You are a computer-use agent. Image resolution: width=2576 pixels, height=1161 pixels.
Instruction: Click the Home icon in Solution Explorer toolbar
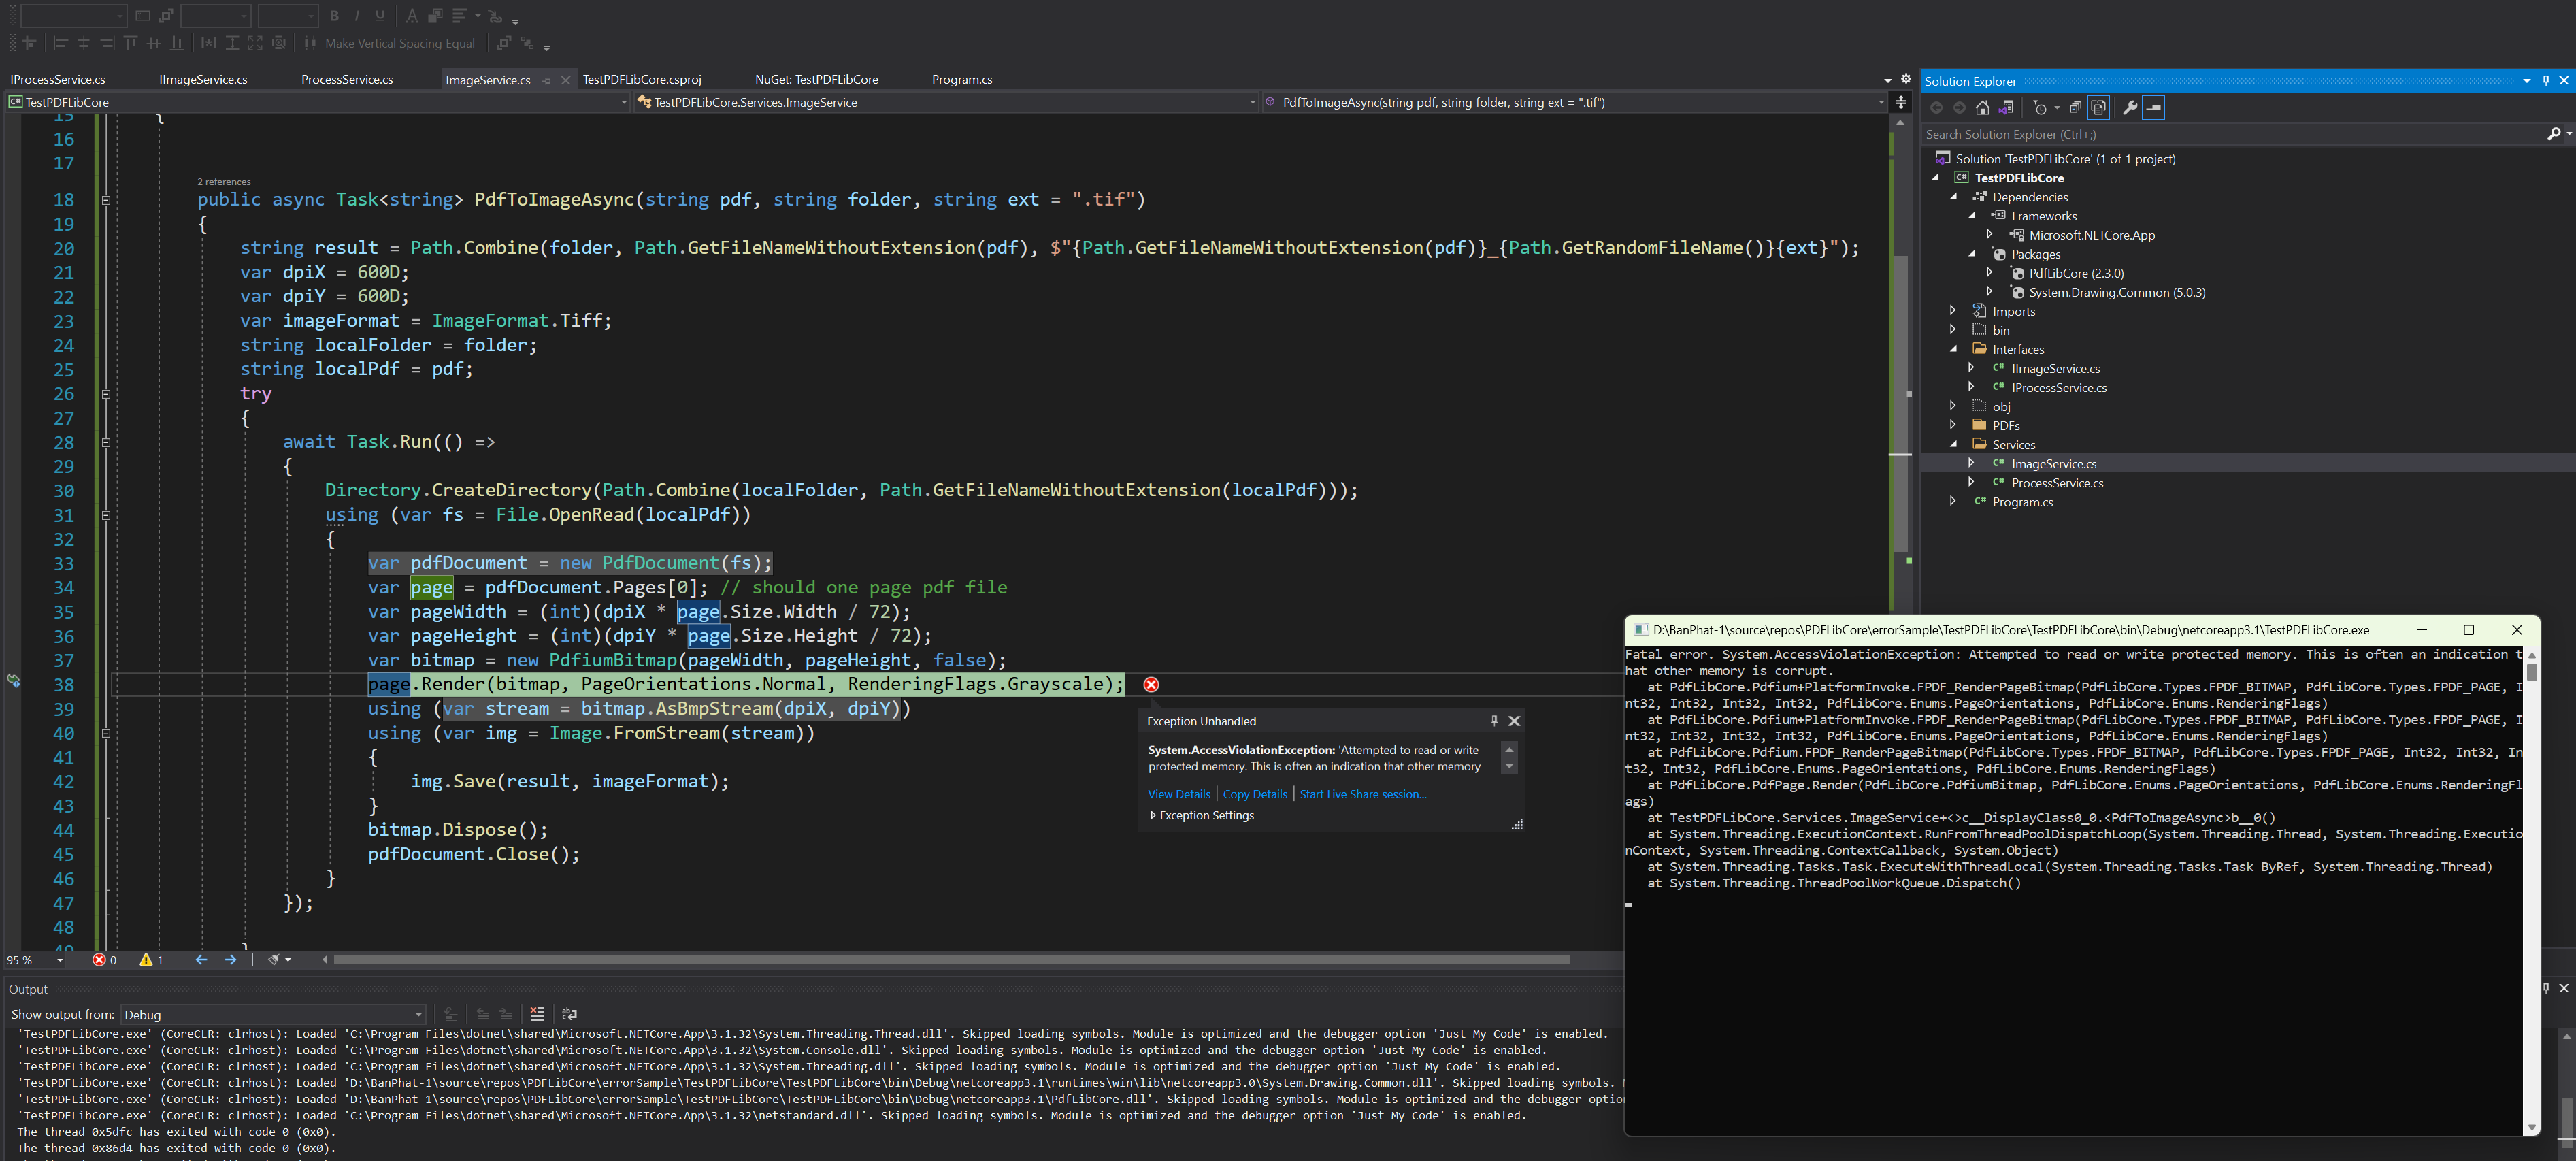[x=1982, y=107]
